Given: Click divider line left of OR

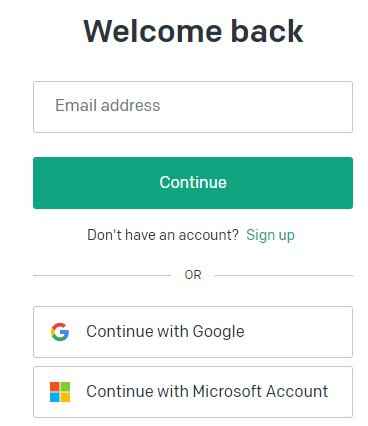Looking at the screenshot, I should pos(102,276).
